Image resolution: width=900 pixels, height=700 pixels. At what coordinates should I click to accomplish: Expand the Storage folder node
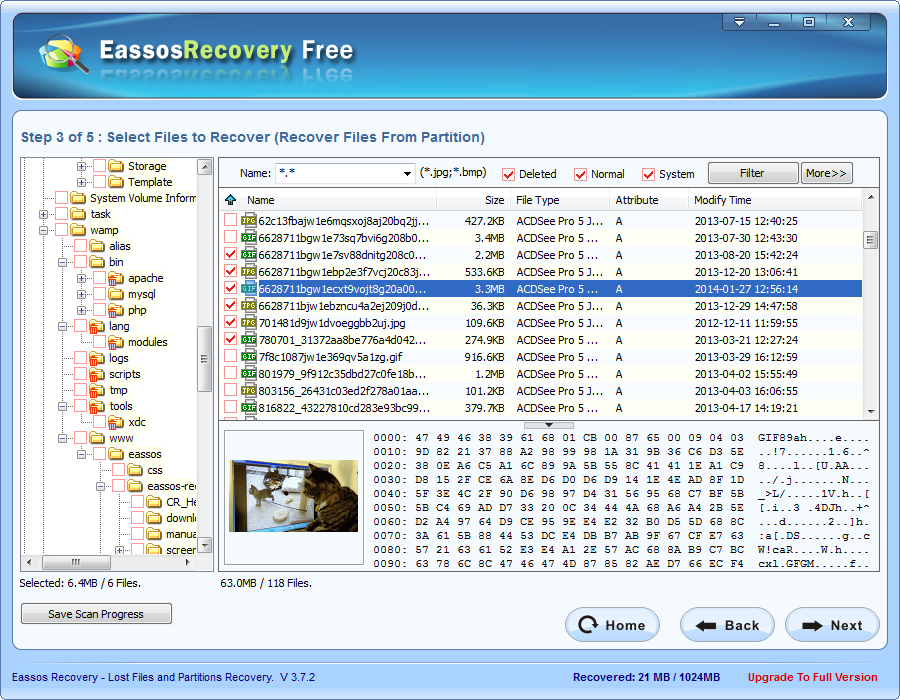82,166
